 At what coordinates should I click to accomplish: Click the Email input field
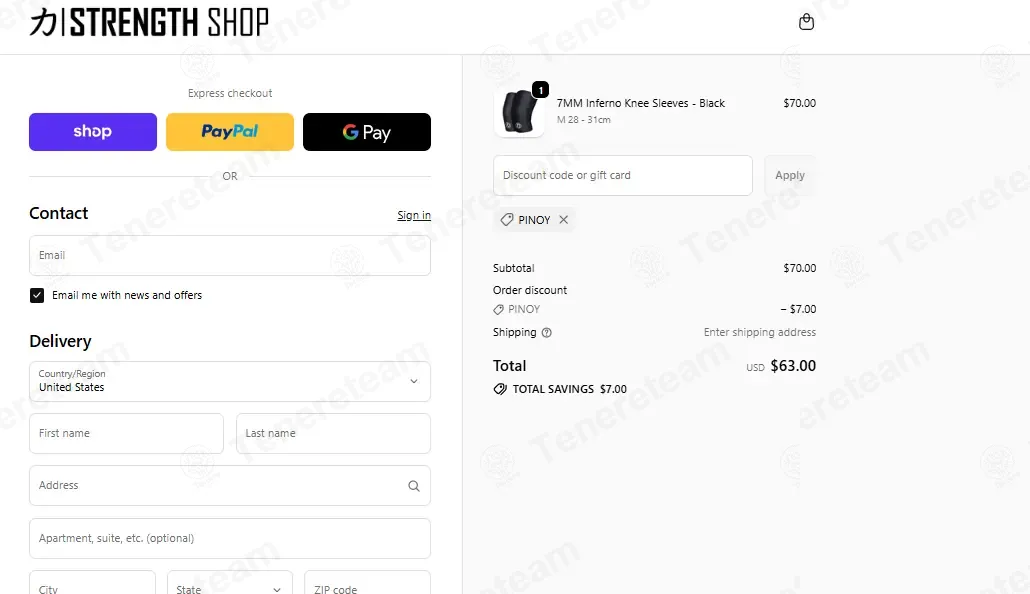coord(230,256)
